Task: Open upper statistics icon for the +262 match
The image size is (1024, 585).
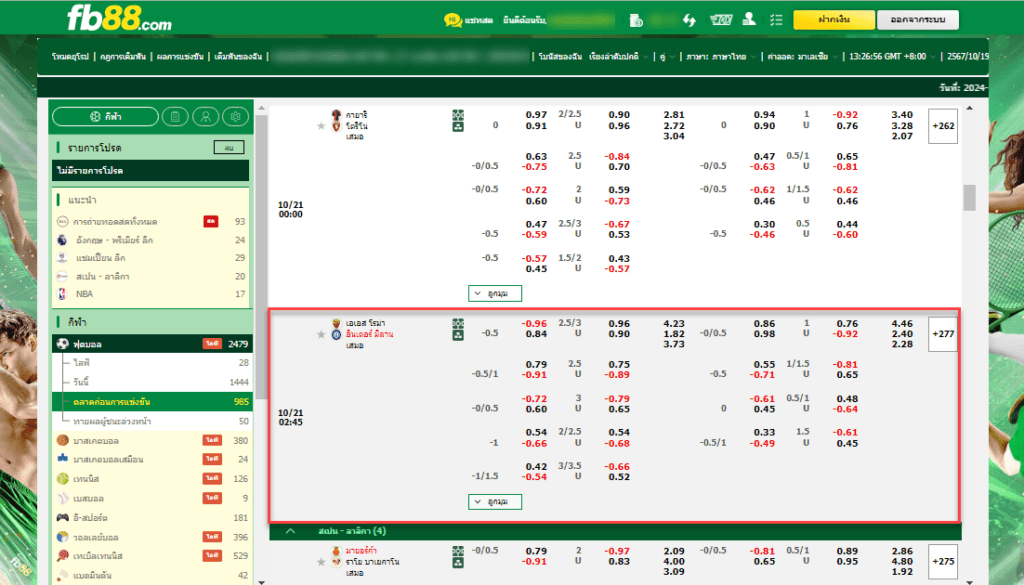Action: tap(458, 115)
